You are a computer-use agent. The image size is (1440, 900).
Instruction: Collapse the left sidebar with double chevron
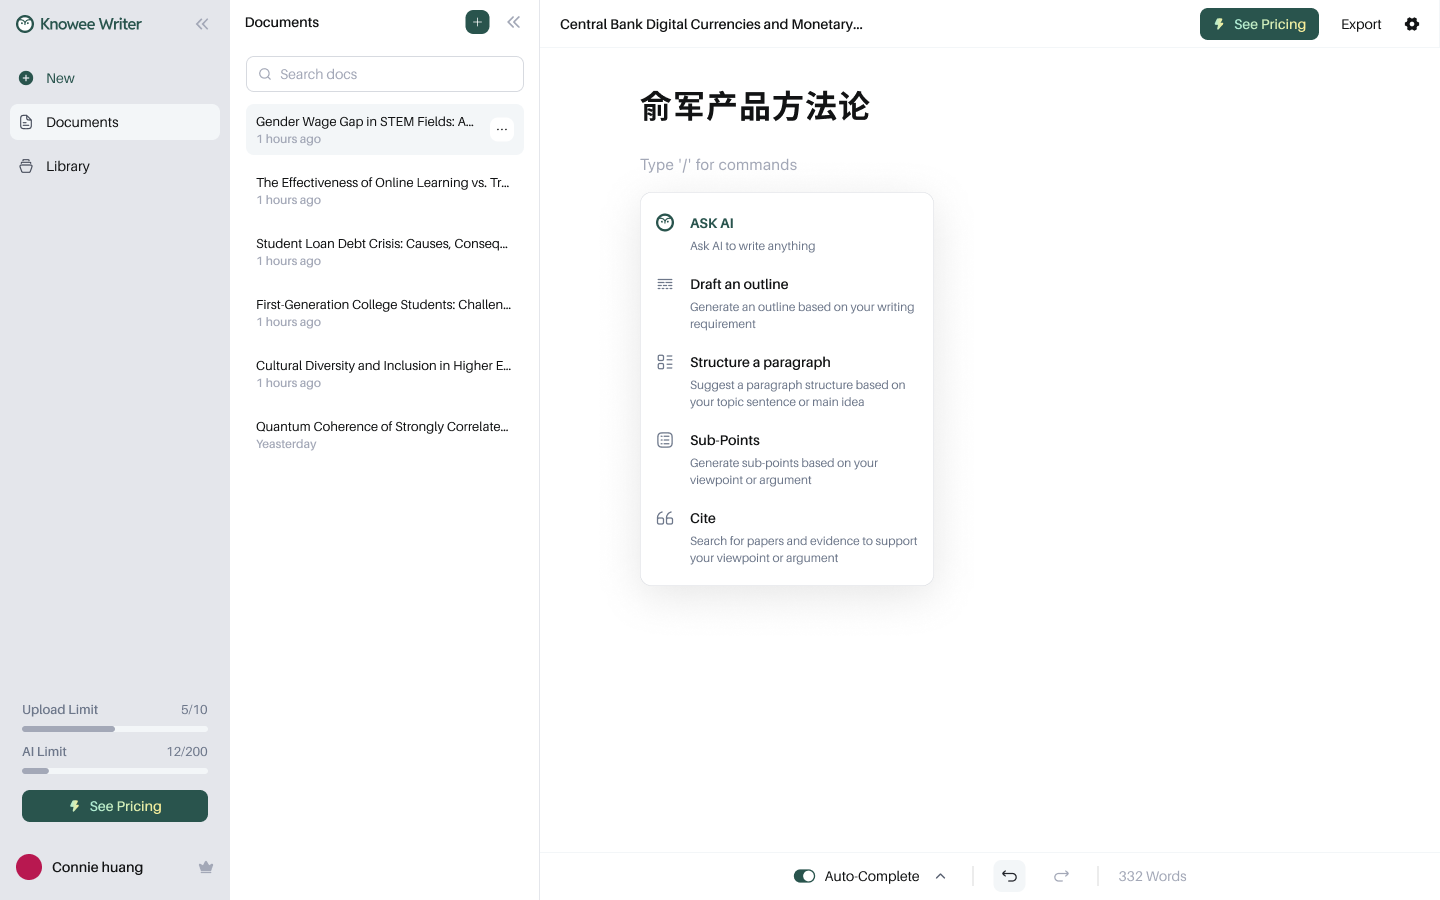202,24
